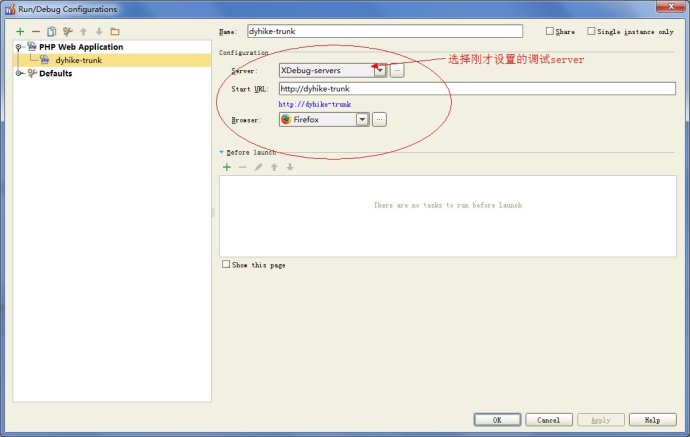Add a before launch task
Screen dimensions: 690x437
click(x=227, y=167)
